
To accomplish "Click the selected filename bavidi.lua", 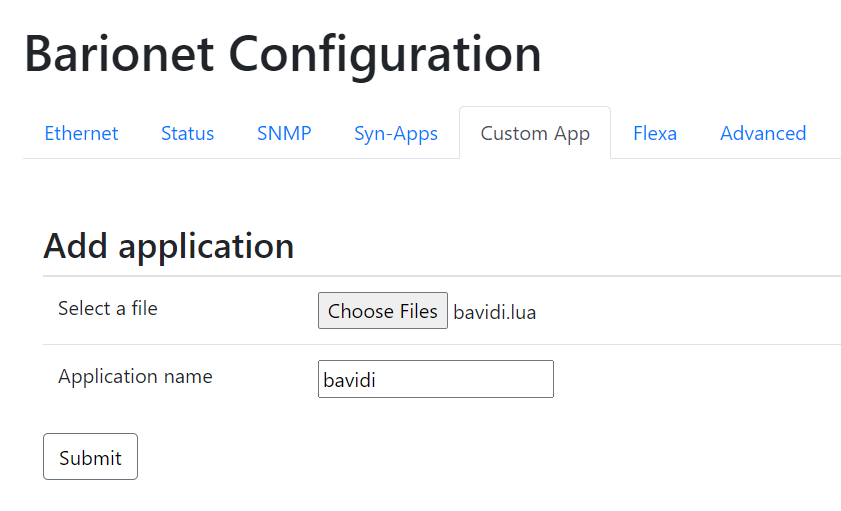I will tap(494, 312).
